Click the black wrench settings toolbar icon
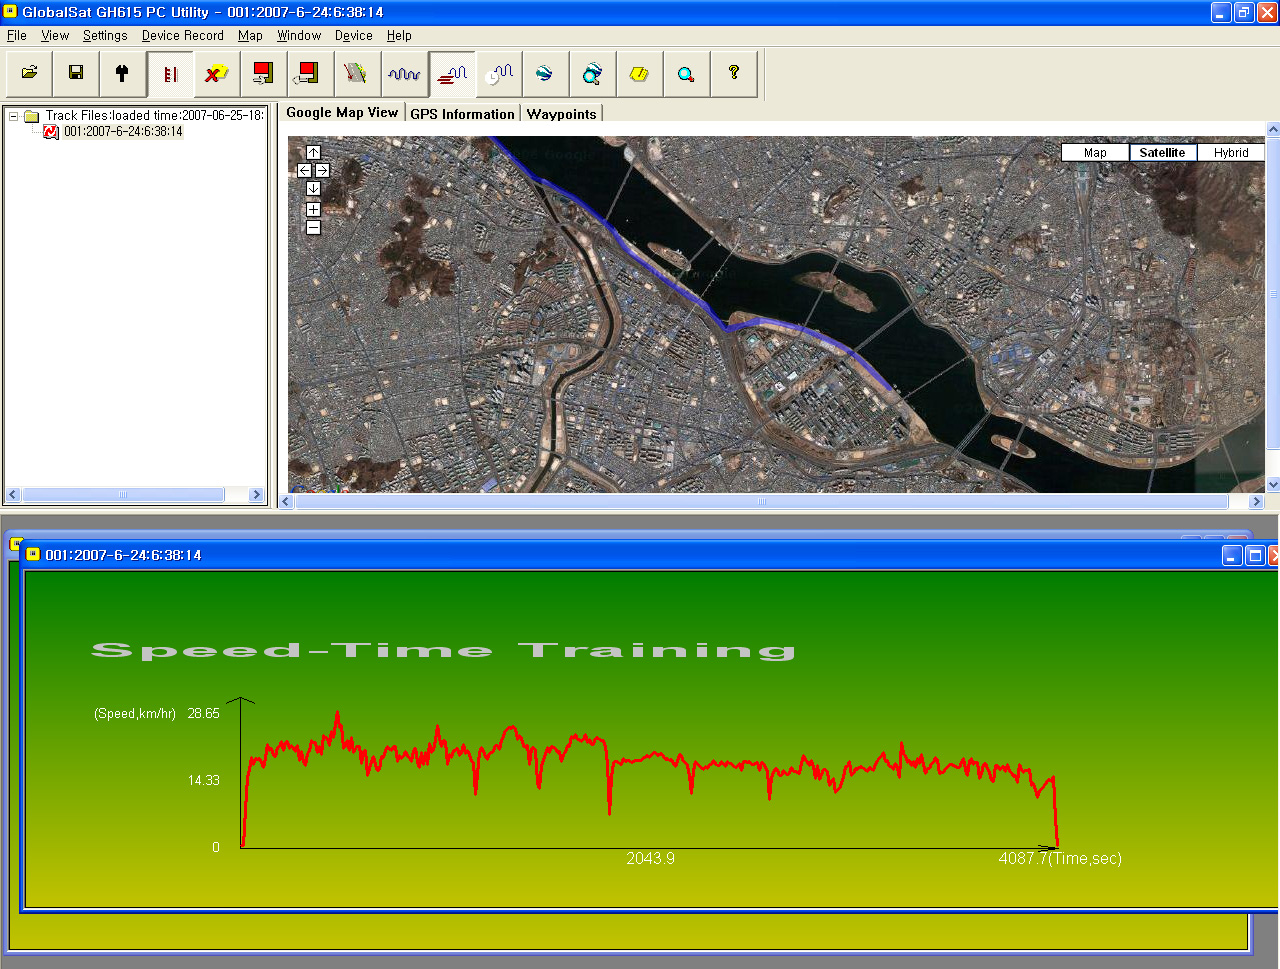The width and height of the screenshot is (1280, 969). pos(122,73)
